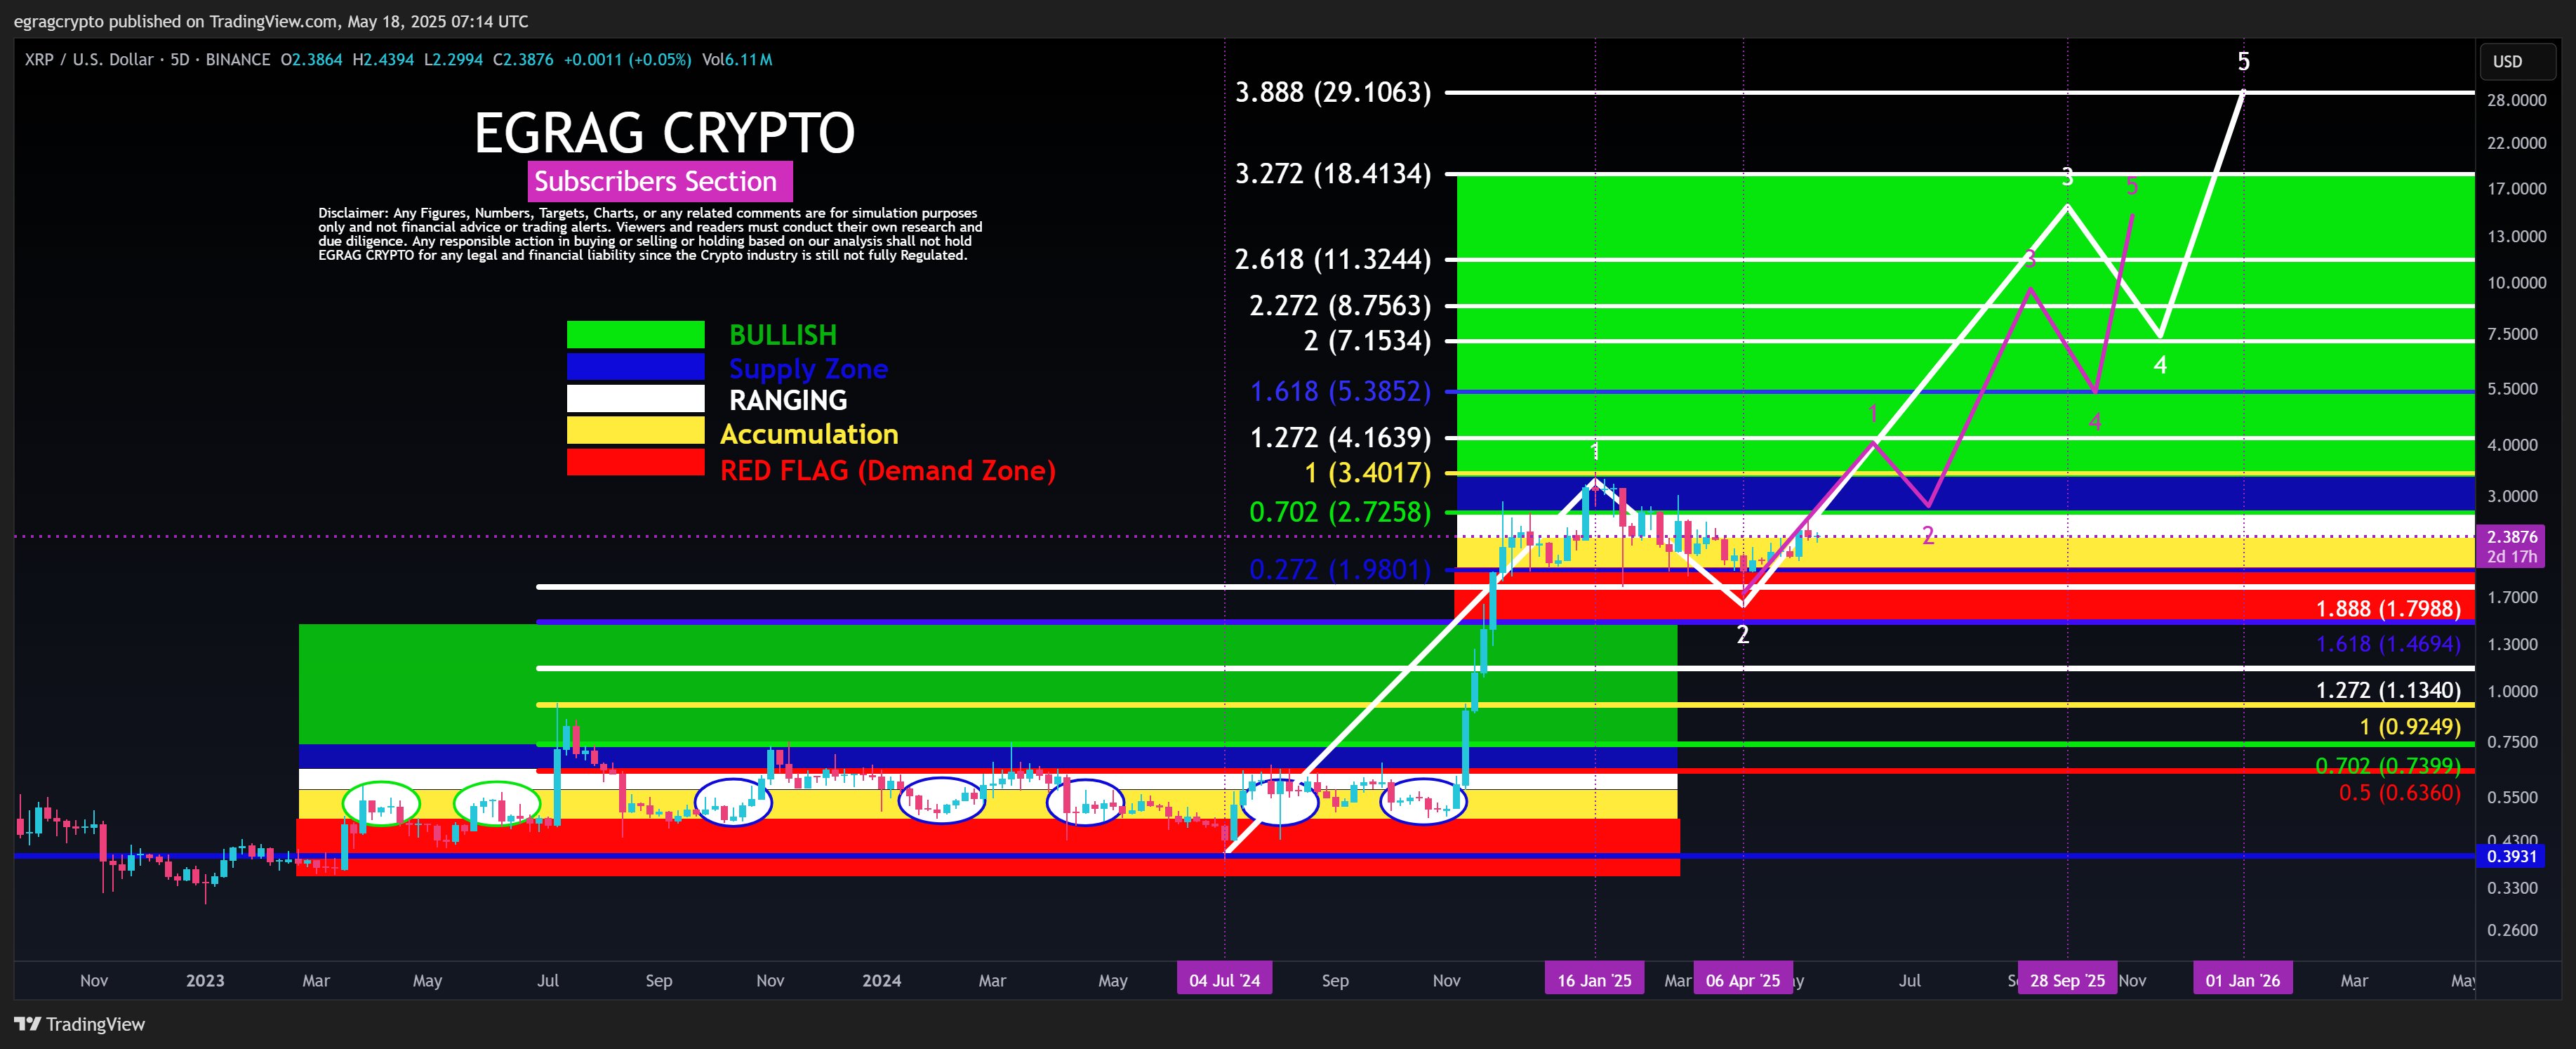The height and width of the screenshot is (1049, 2576).
Task: Click the EGRAG CRYPTO title text
Action: pos(664,132)
